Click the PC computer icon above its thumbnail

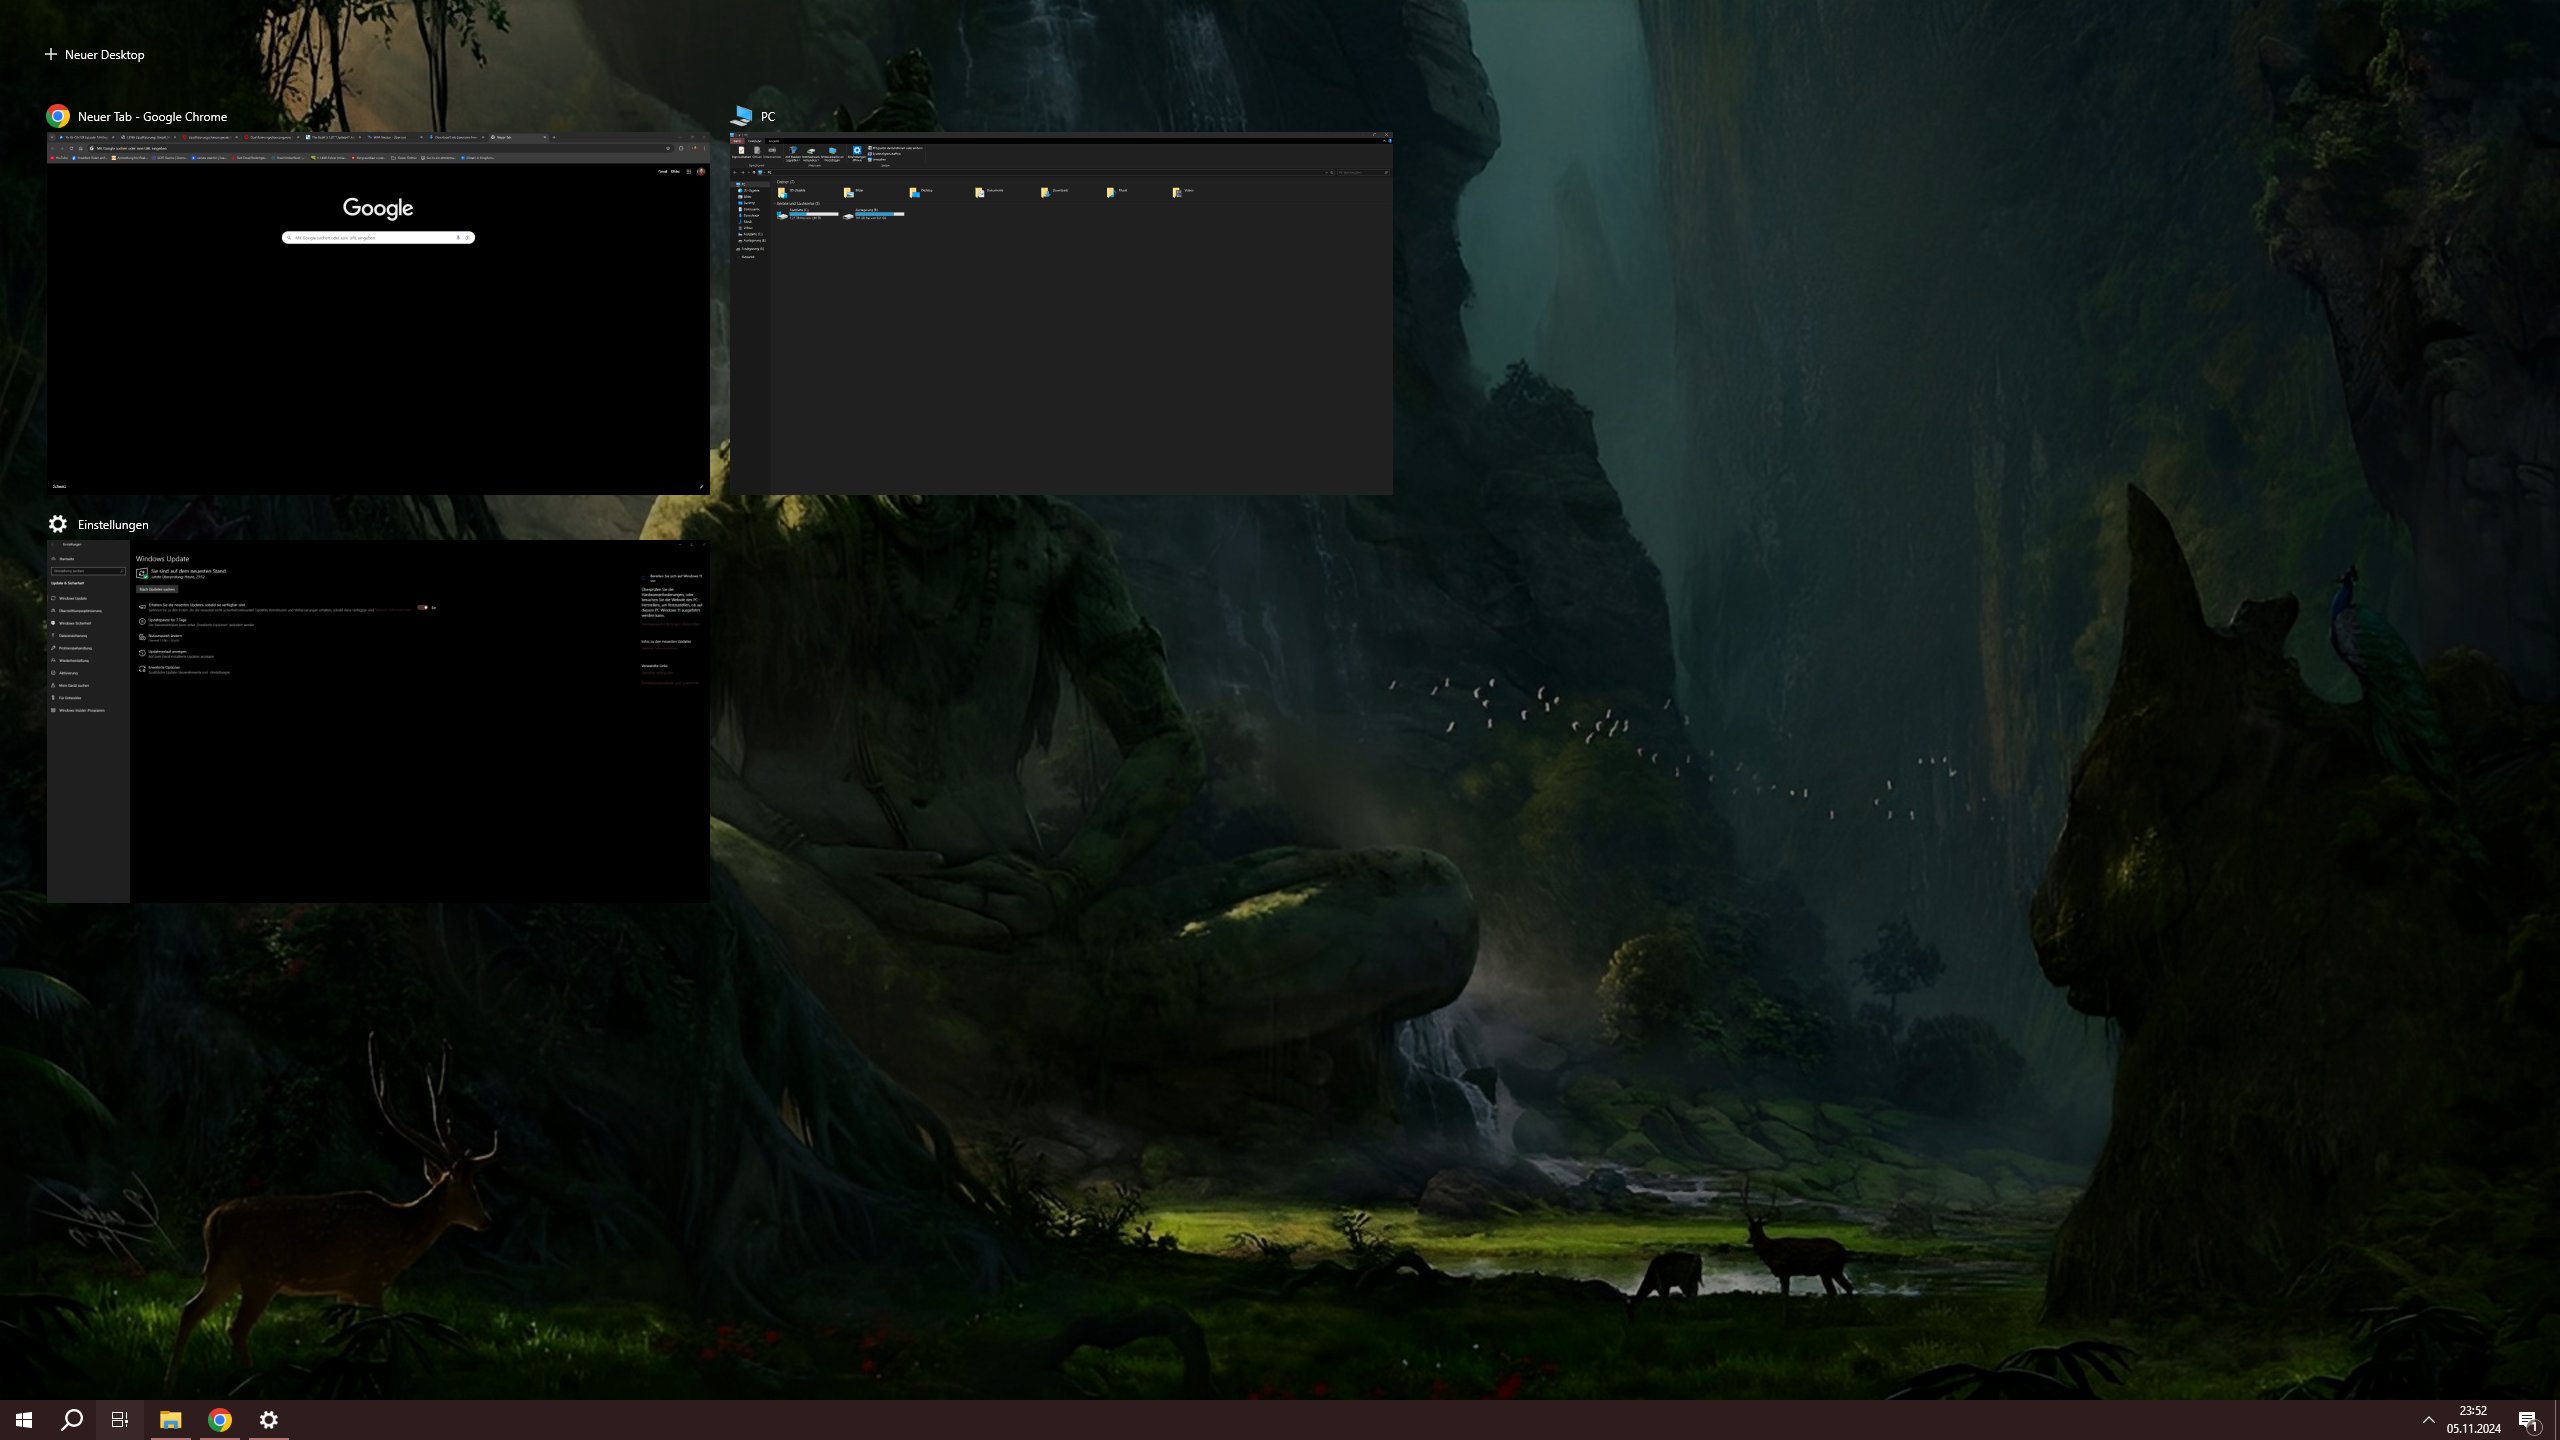coord(741,116)
